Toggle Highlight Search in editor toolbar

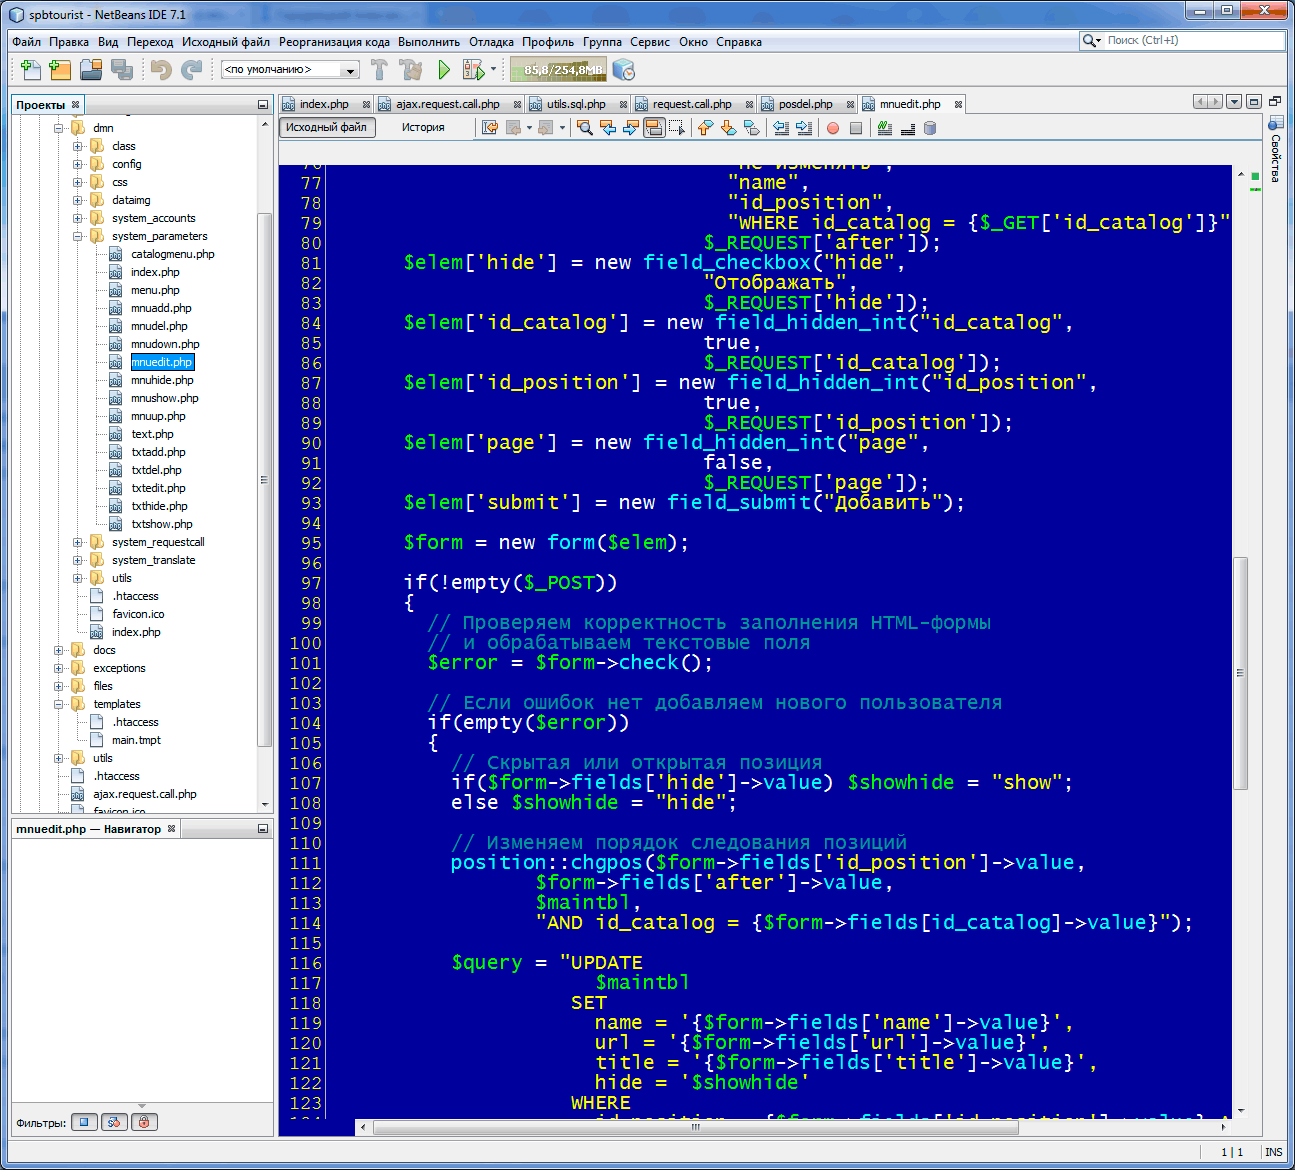[654, 128]
